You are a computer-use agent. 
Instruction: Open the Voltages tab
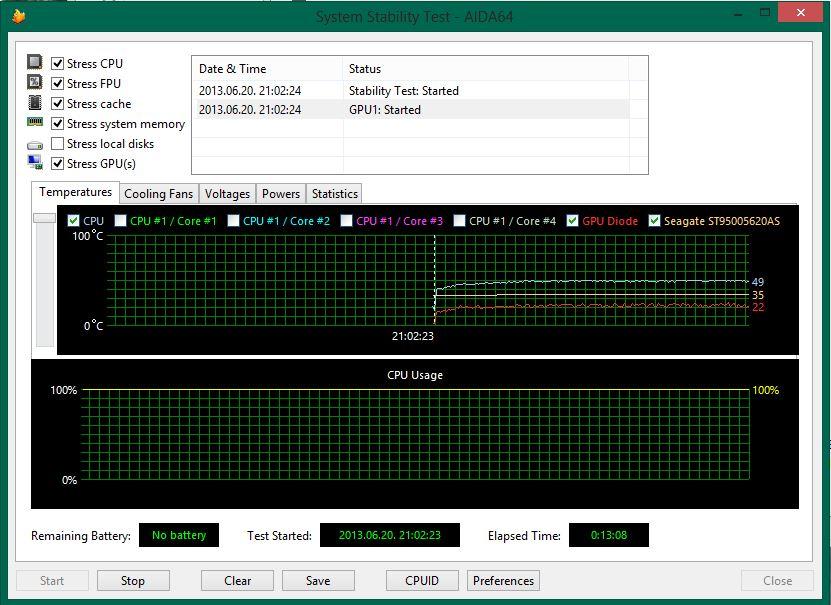[227, 194]
